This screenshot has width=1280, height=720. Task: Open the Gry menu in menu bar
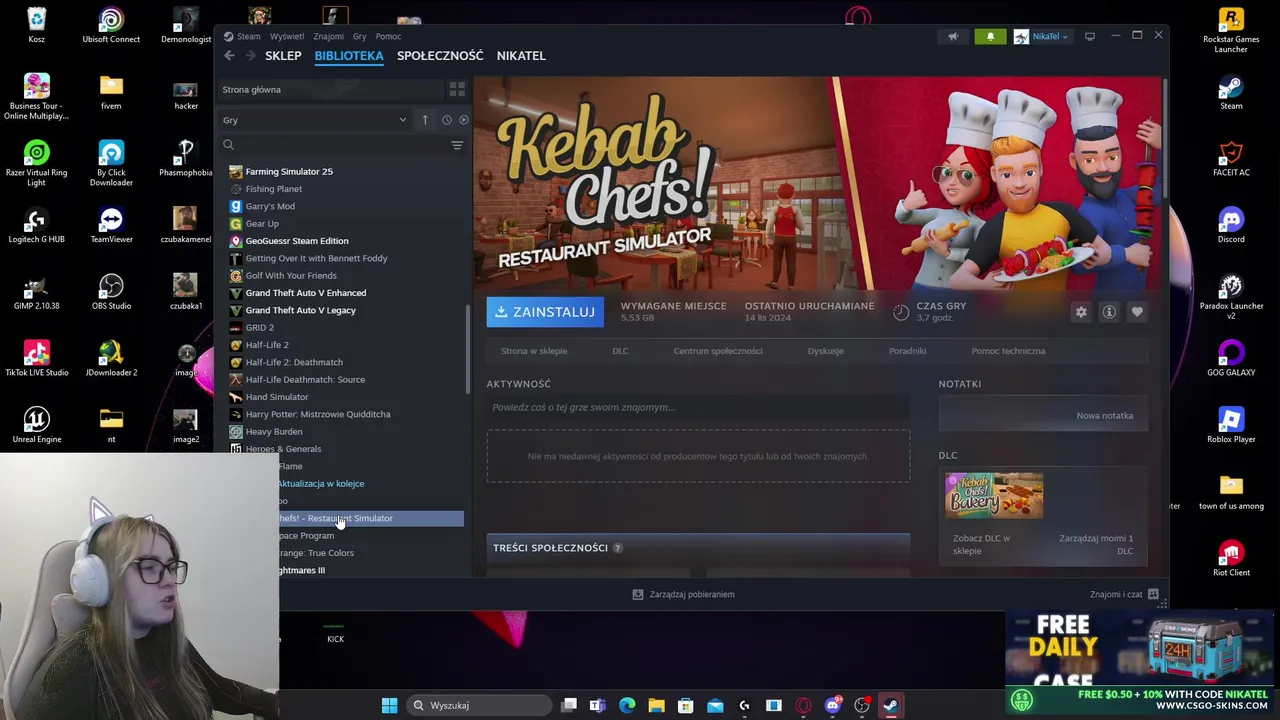point(359,36)
